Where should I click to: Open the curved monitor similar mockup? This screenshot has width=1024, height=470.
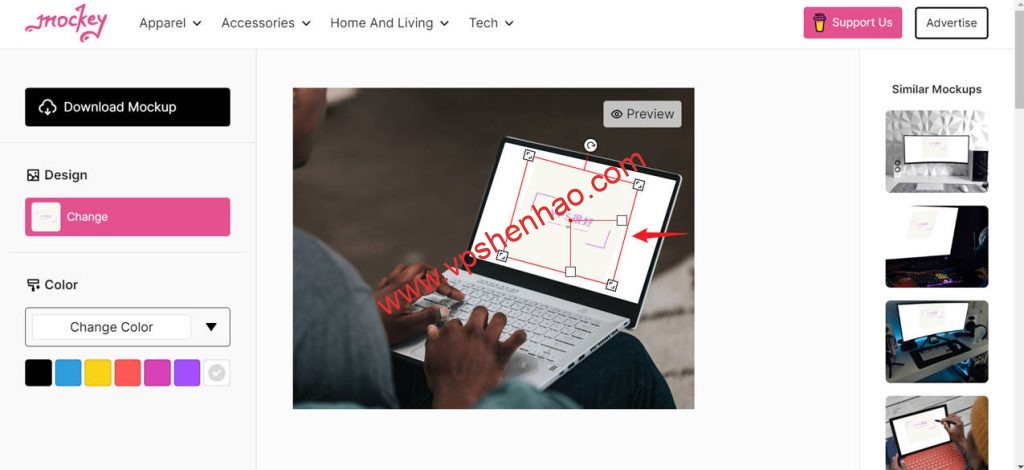coord(937,151)
